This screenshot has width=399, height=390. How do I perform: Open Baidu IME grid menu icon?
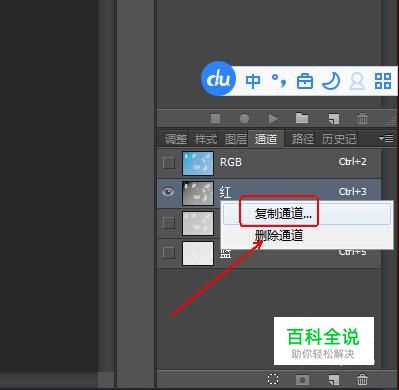point(383,81)
